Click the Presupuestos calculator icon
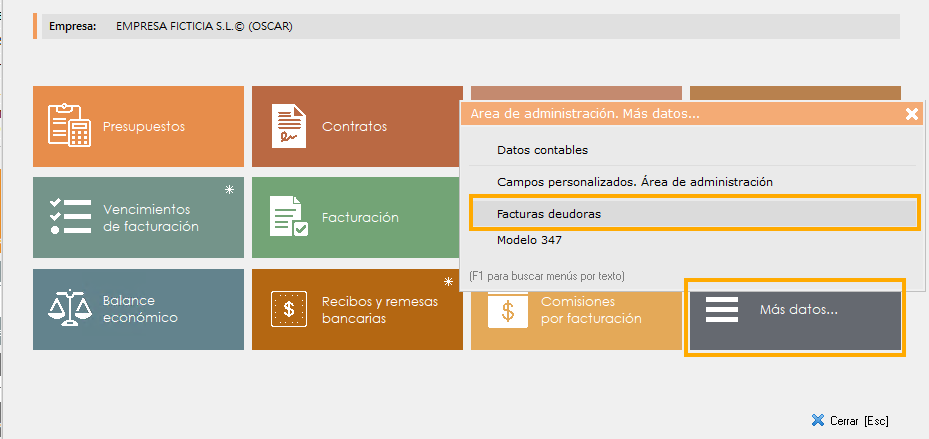This screenshot has width=929, height=439. click(70, 126)
